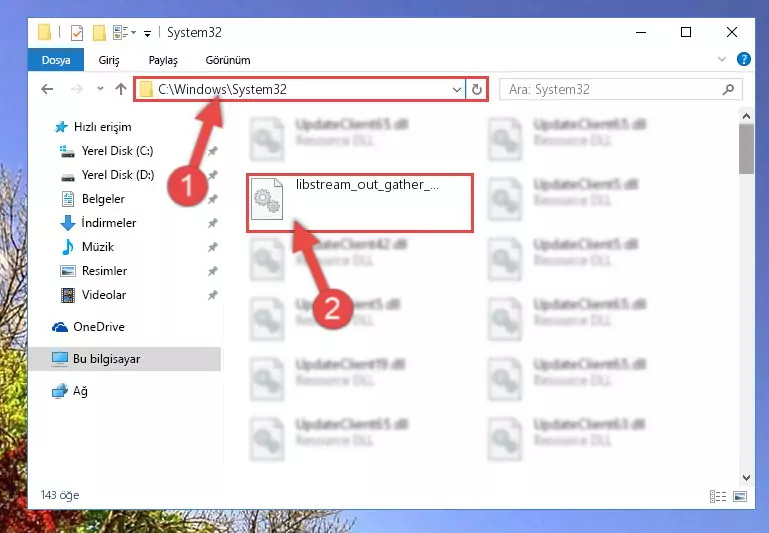Click the libstream_out_gather DLL gear icon

[x=267, y=199]
